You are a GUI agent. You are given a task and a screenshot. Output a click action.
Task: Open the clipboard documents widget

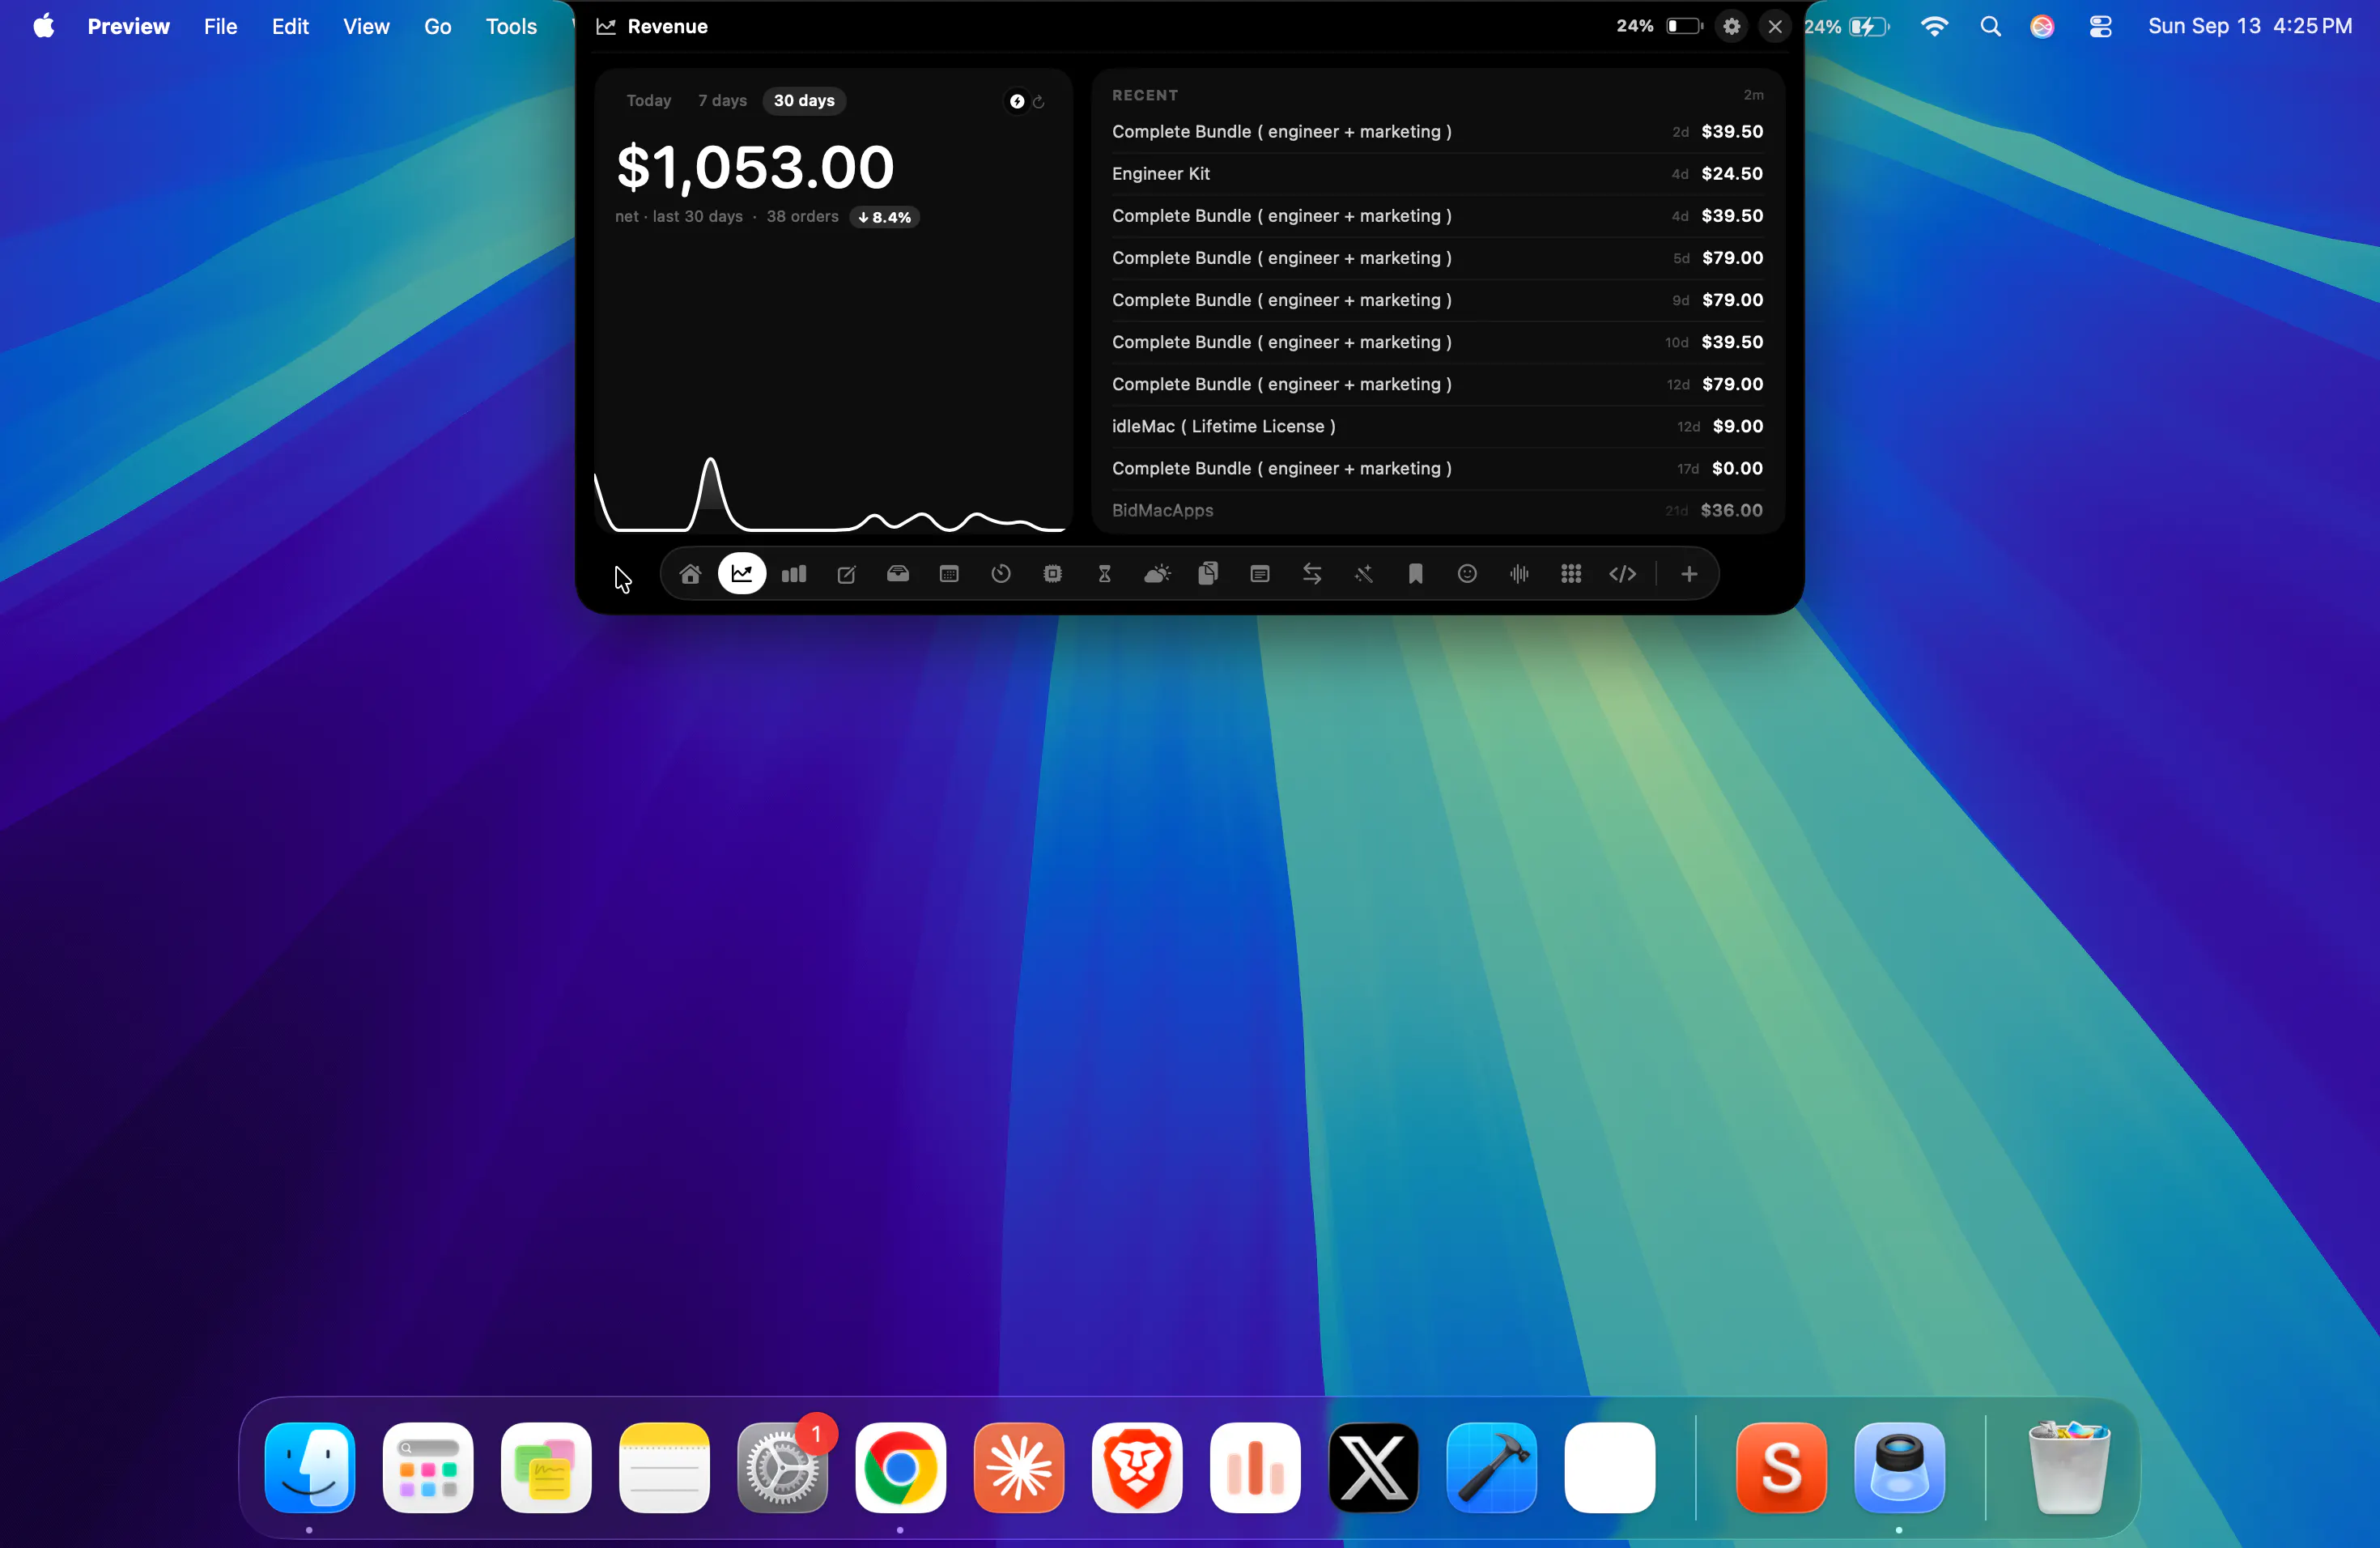tap(1208, 574)
